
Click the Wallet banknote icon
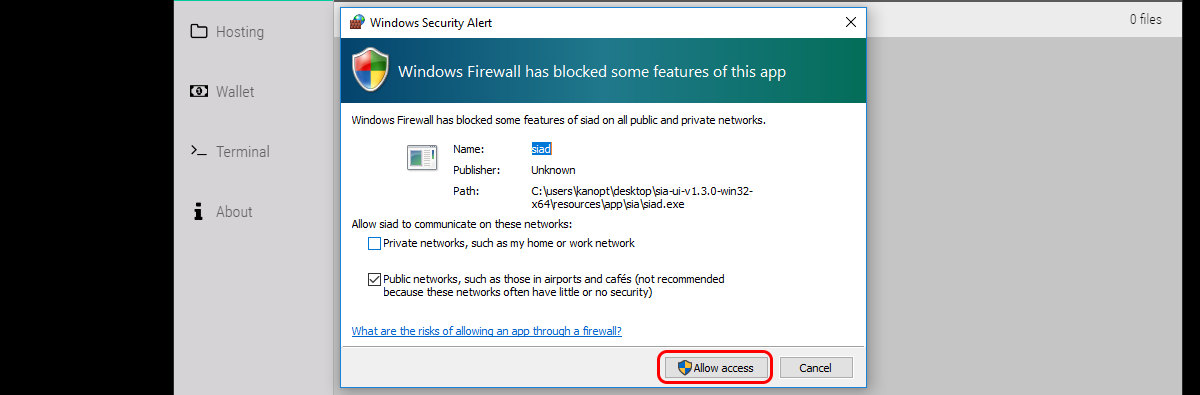[199, 91]
